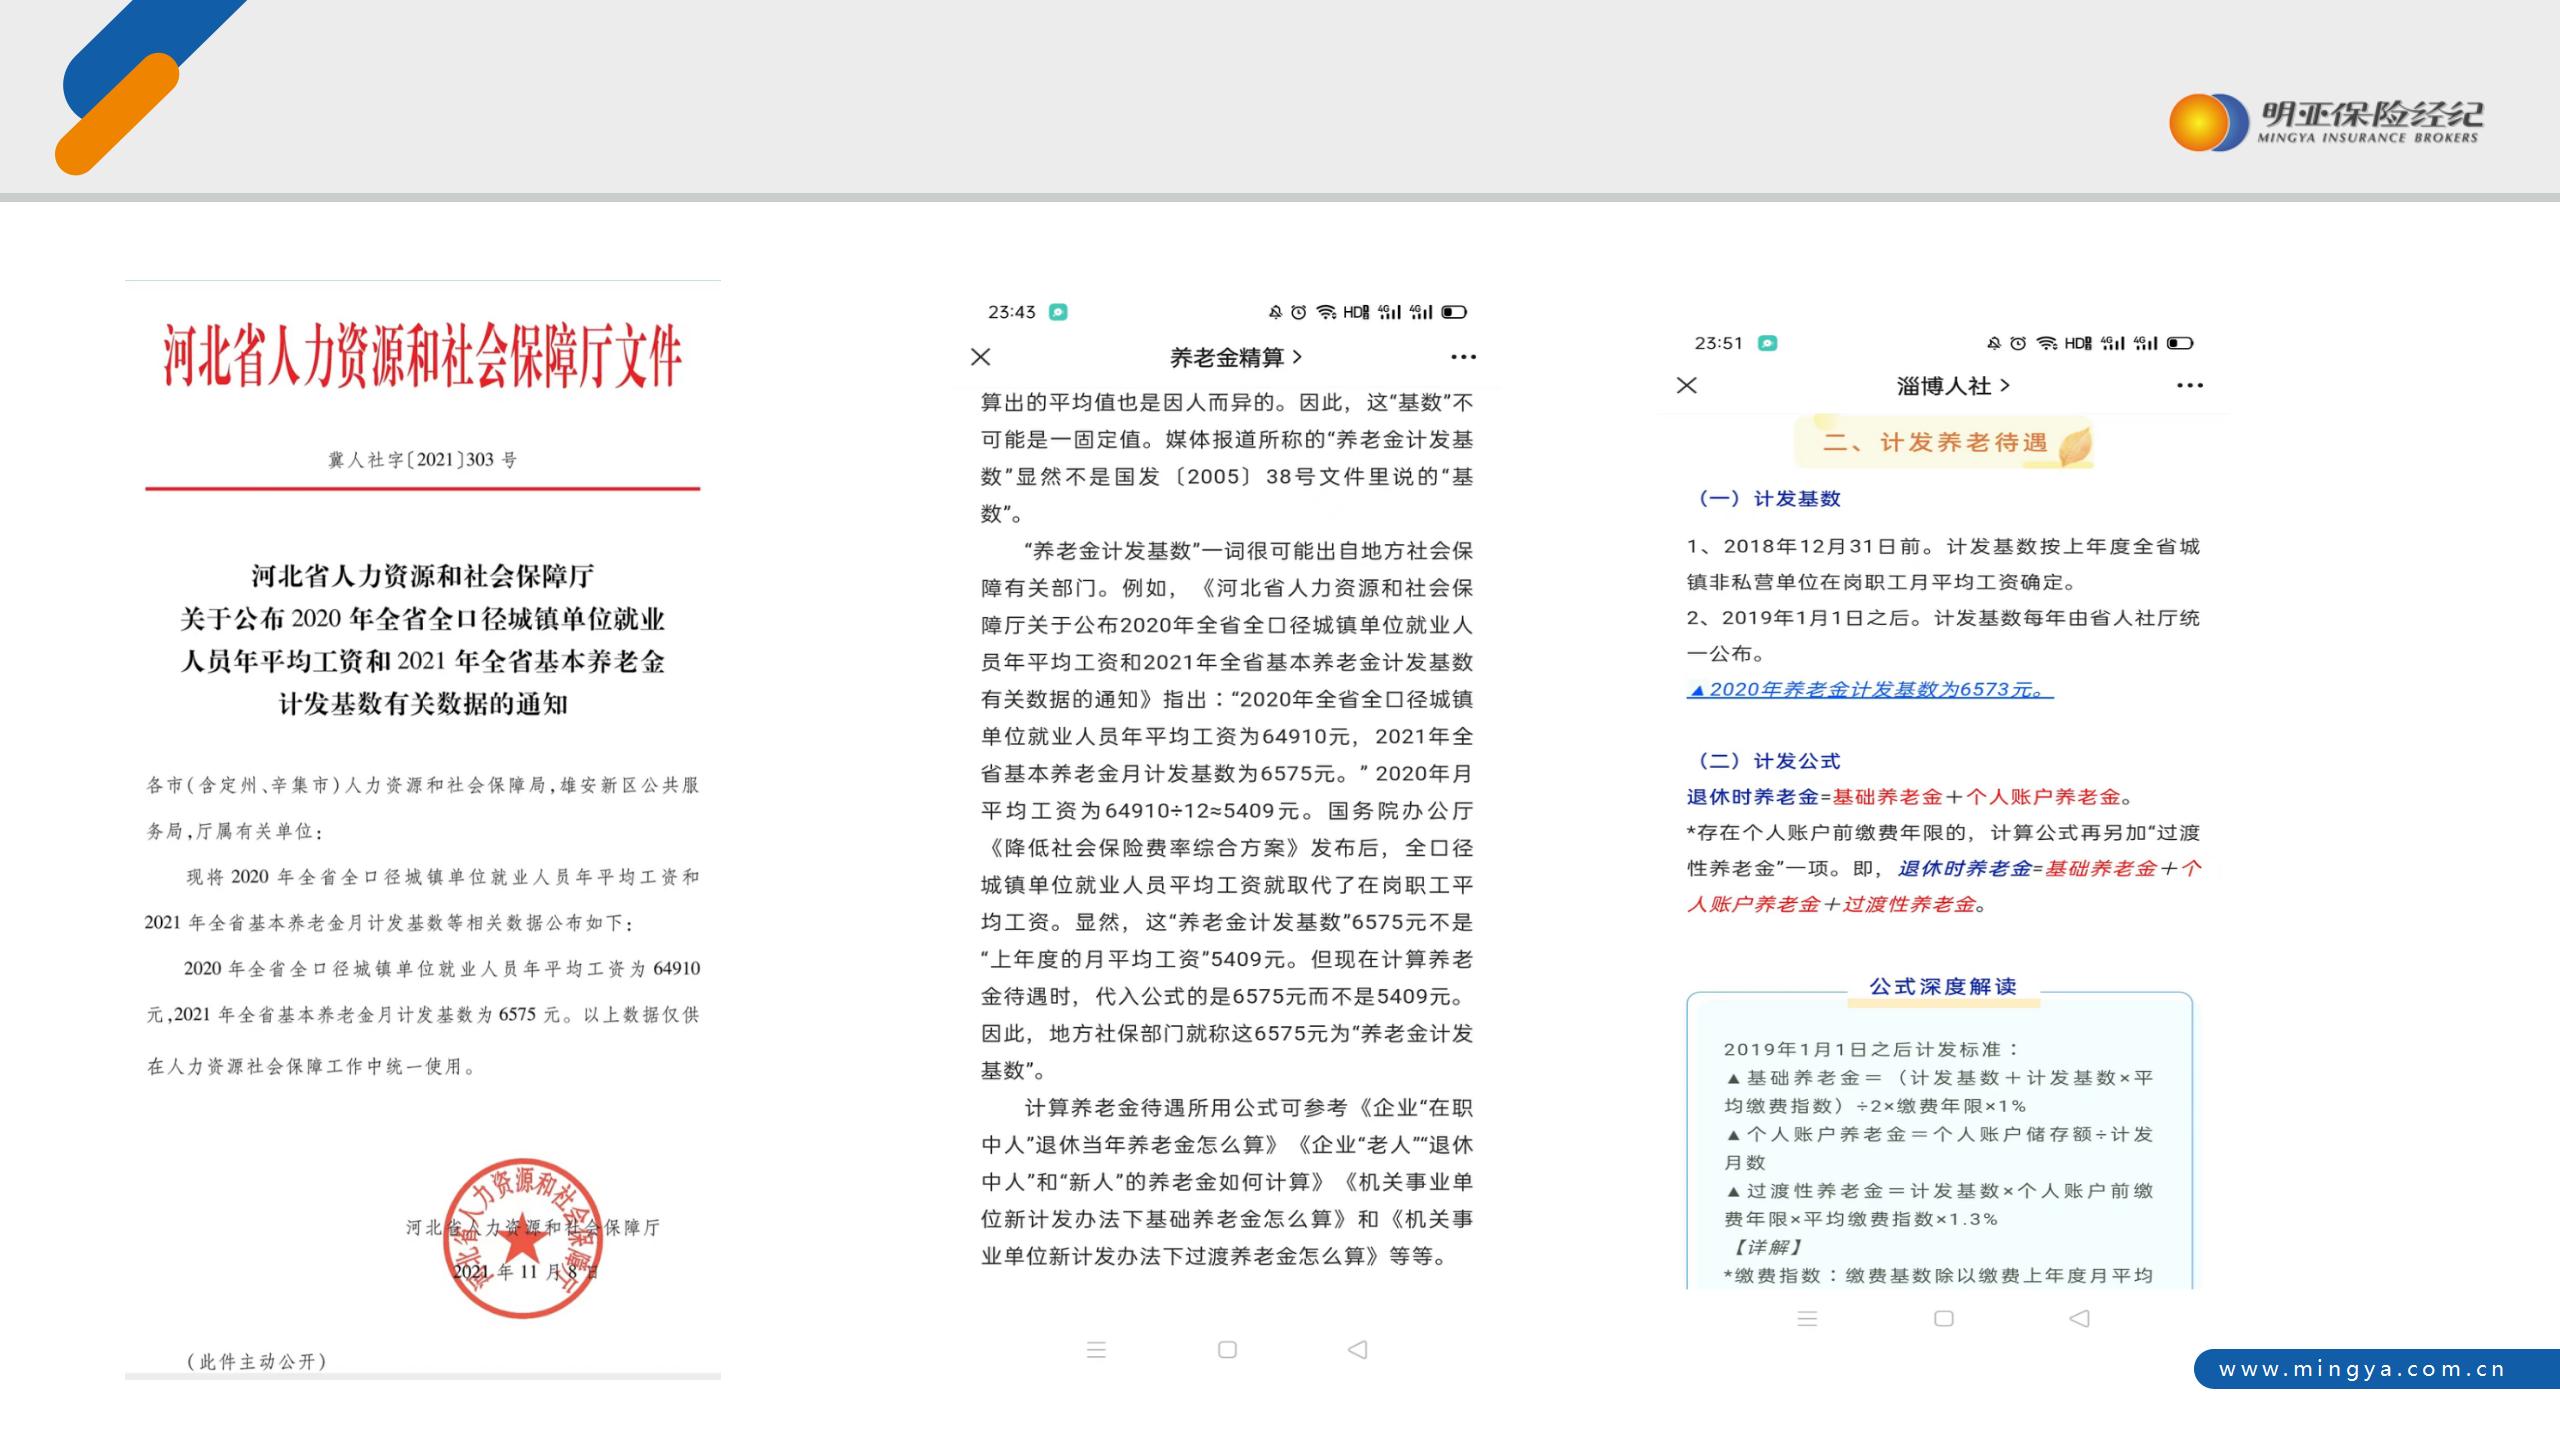The image size is (2560, 1440).
Task: Tap the back triangle in the phone navigation bar
Action: pos(1357,1350)
